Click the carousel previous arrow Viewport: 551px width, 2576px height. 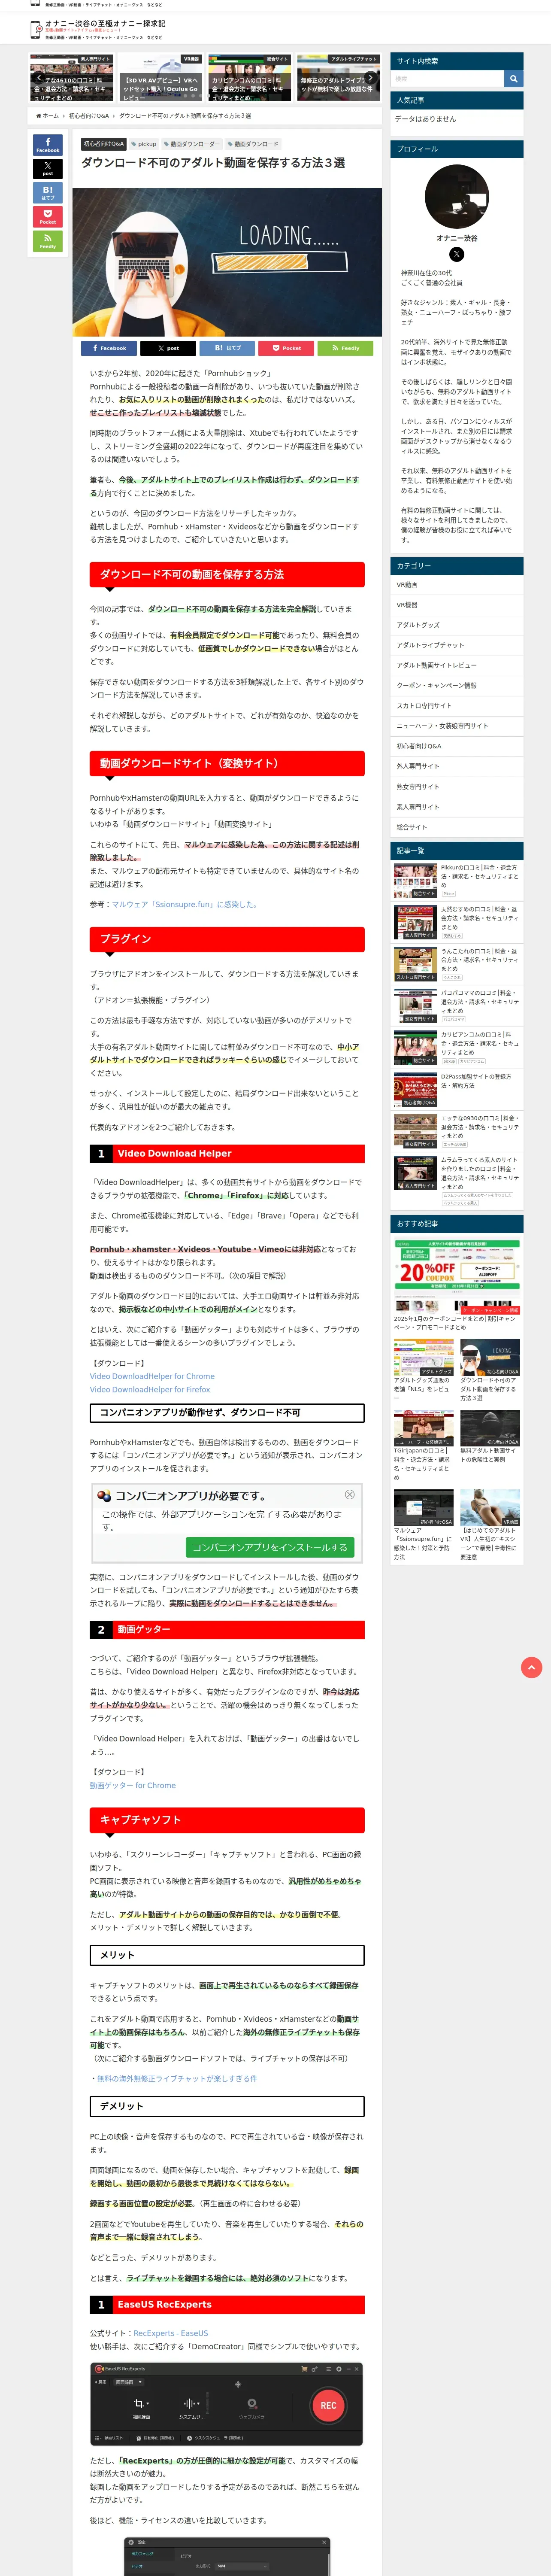point(38,77)
